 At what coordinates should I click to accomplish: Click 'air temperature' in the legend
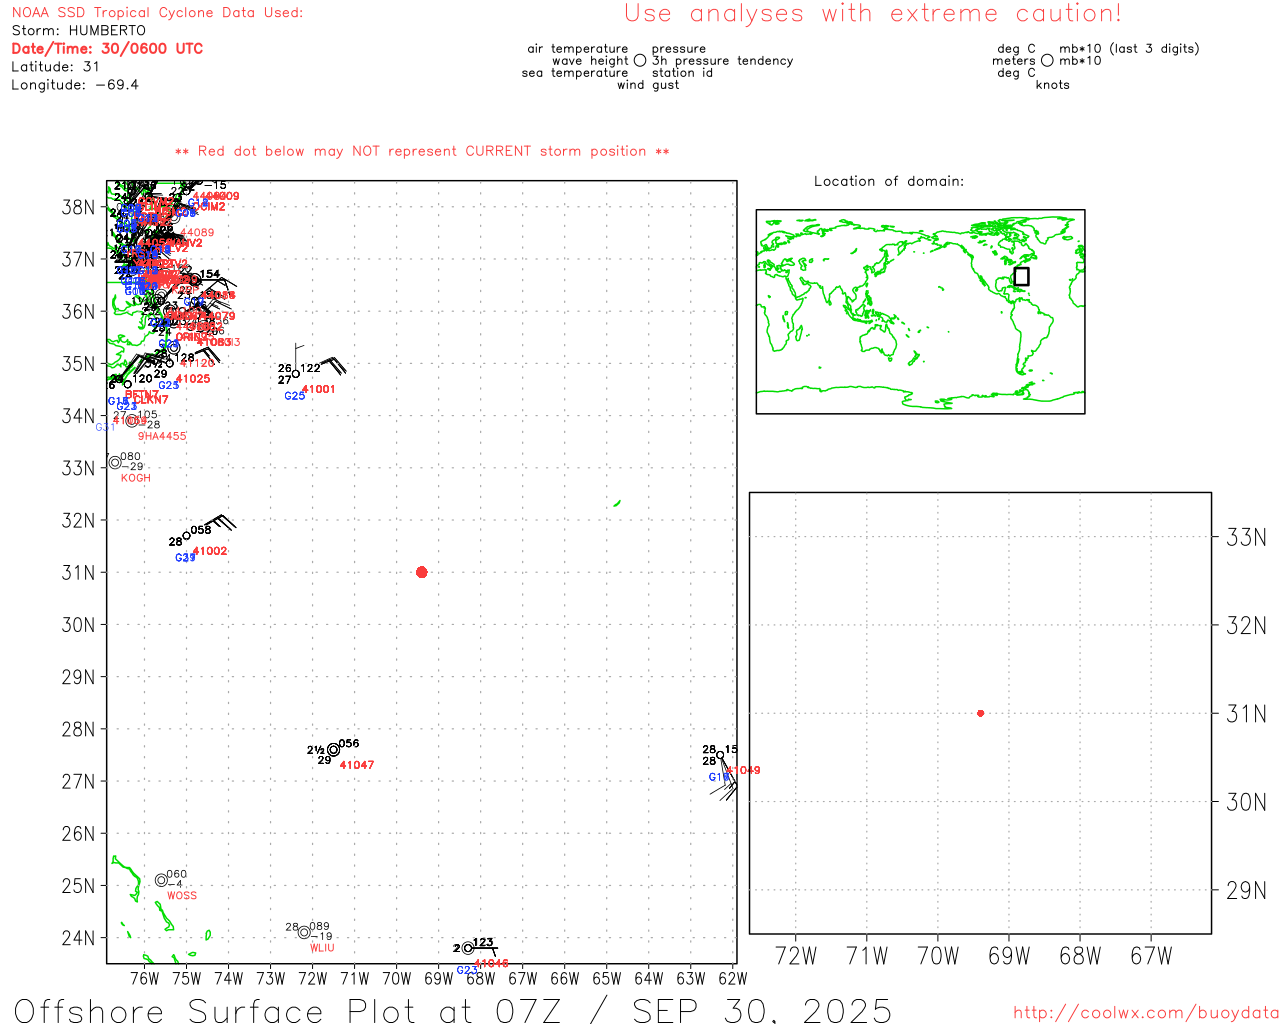[x=578, y=48]
